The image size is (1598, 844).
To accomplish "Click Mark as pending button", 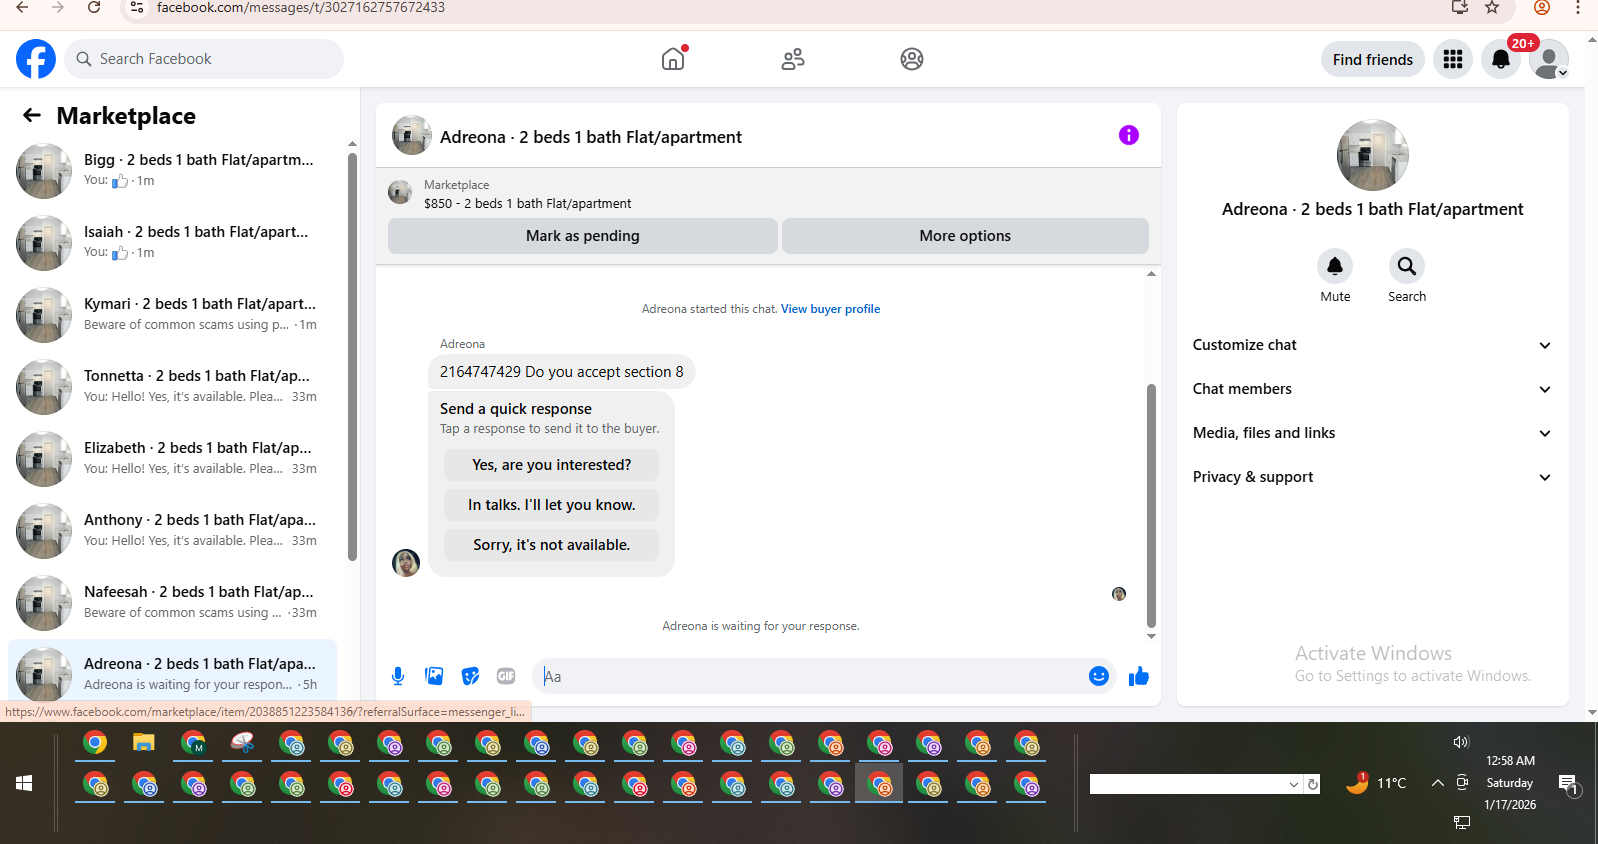I will (x=583, y=236).
